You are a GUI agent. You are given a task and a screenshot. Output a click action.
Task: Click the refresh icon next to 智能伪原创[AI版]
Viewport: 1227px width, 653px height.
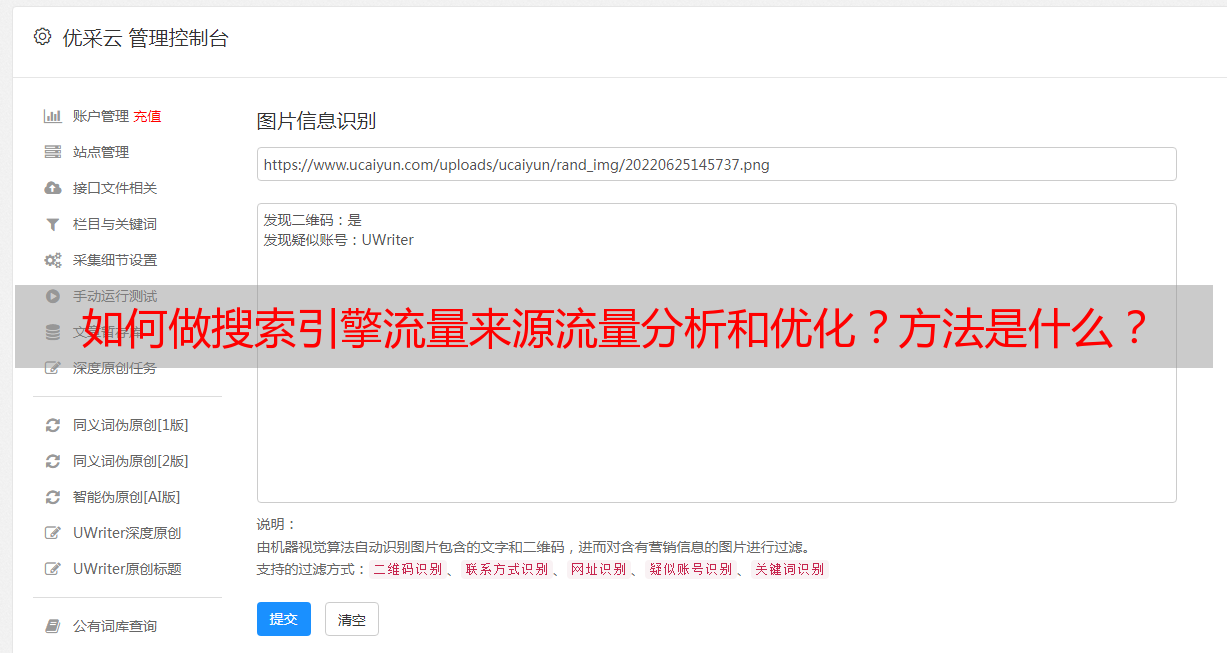pyautogui.click(x=53, y=497)
